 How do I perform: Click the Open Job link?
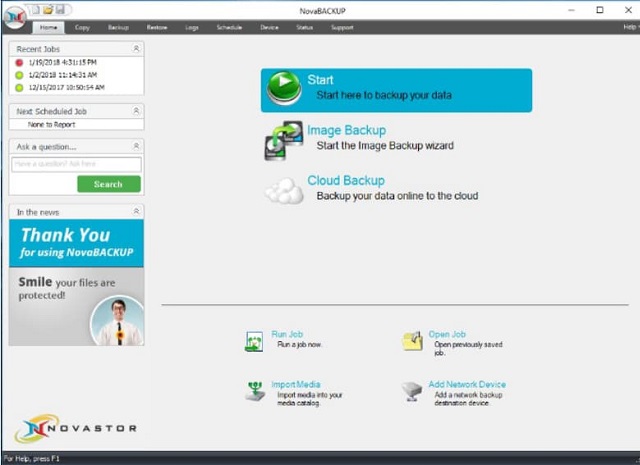pos(447,334)
